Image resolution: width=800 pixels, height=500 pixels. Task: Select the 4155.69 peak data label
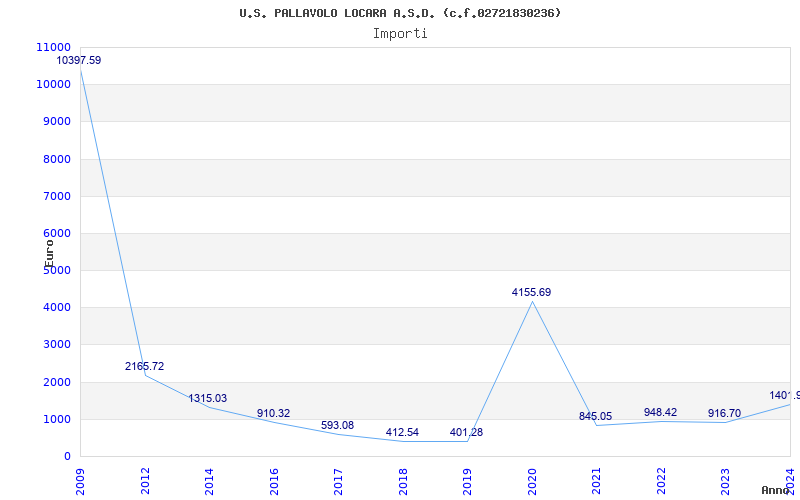532,292
